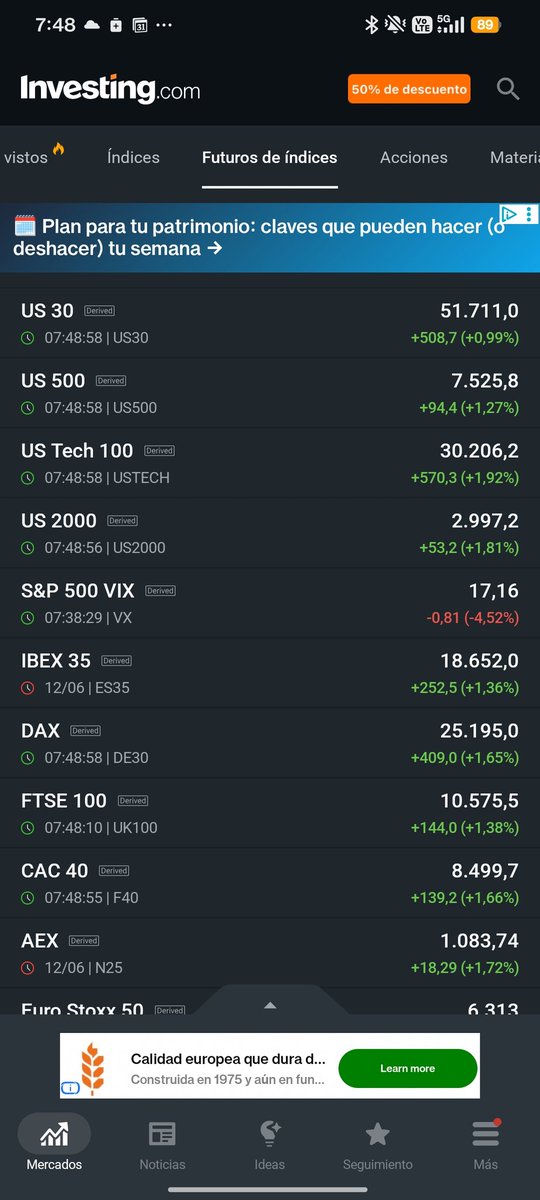Open the IBEX 35 row

point(270,674)
